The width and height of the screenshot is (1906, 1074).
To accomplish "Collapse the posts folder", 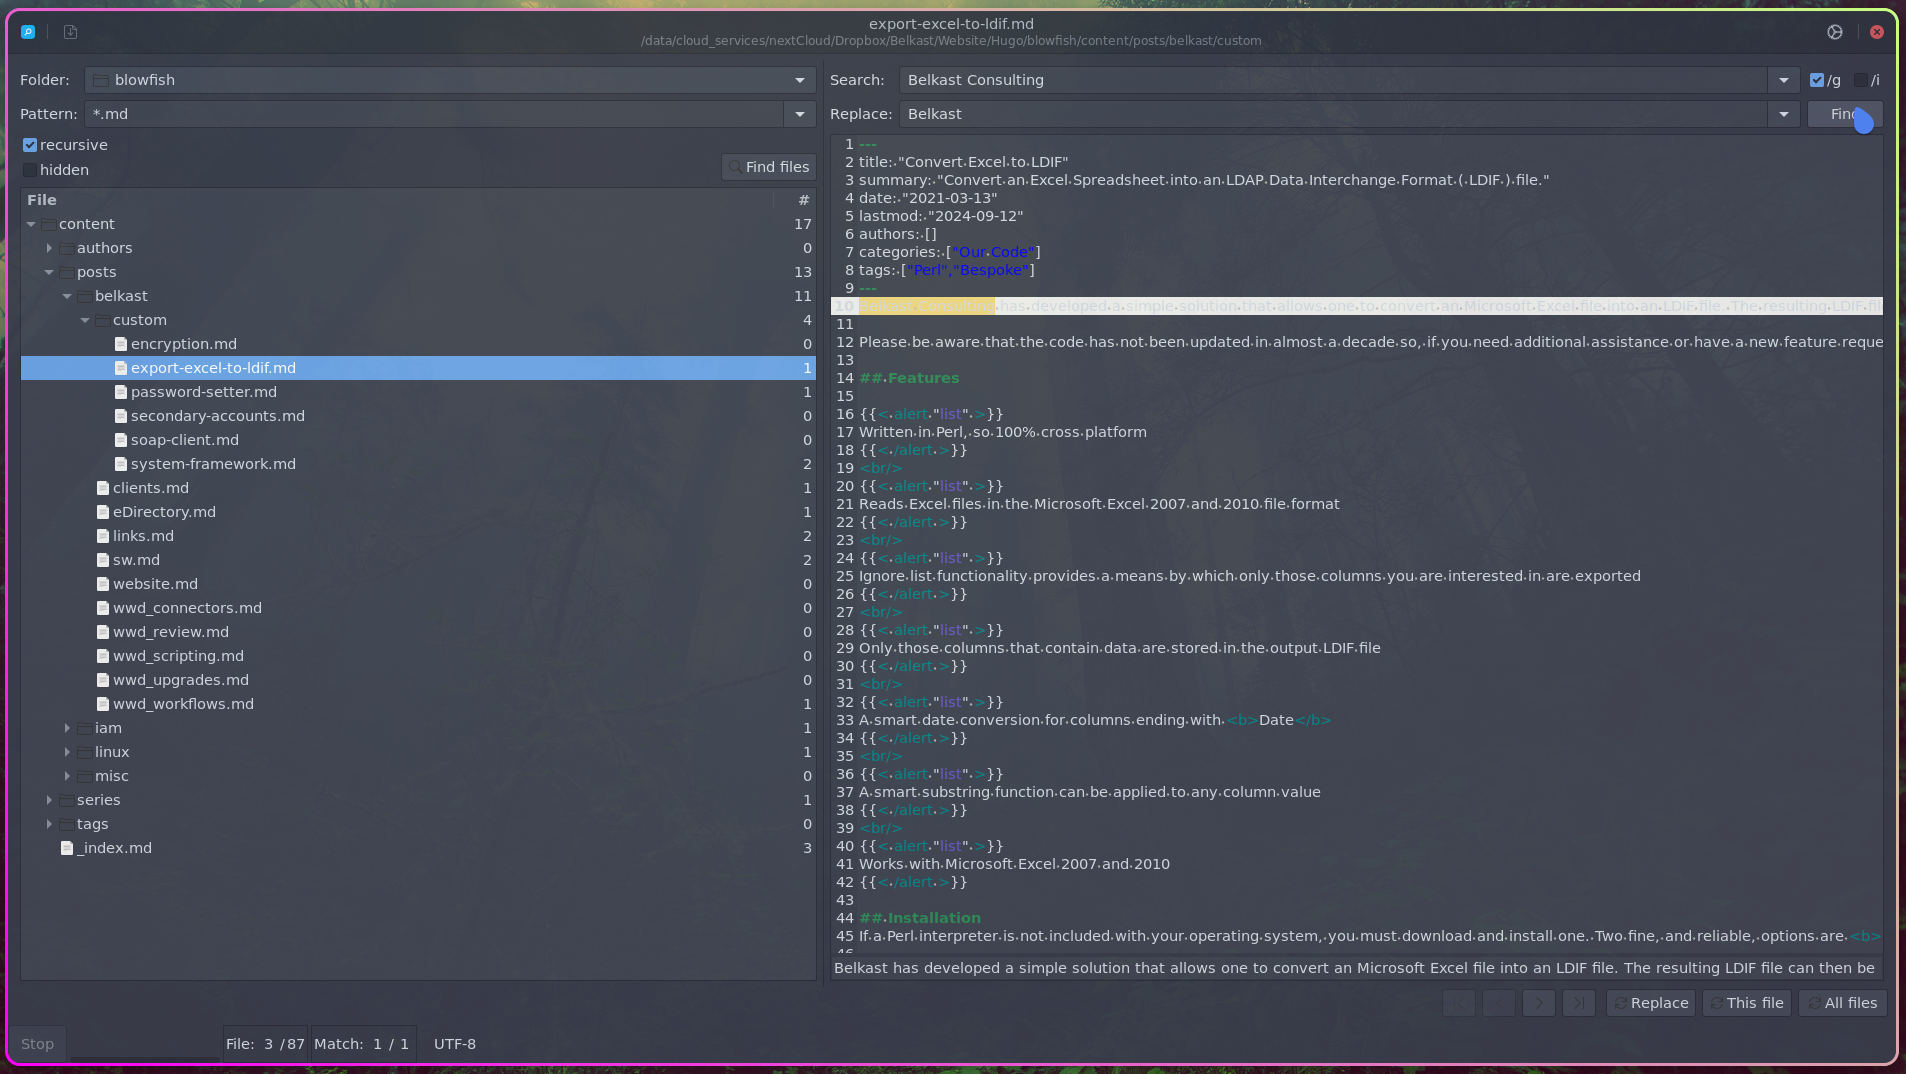I will coord(49,272).
